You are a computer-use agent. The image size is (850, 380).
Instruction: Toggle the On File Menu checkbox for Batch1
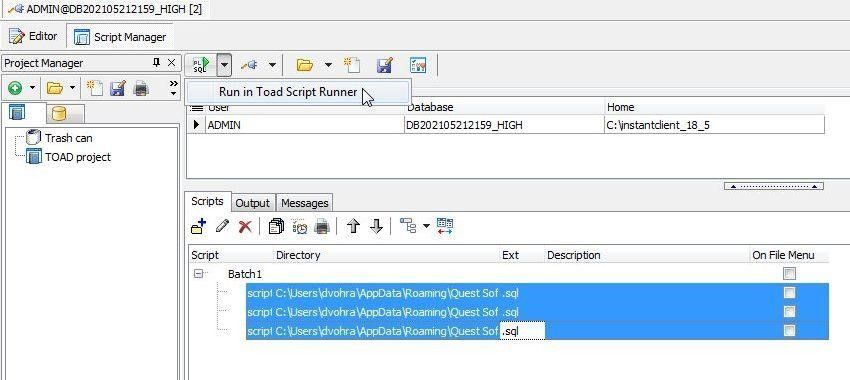789,274
